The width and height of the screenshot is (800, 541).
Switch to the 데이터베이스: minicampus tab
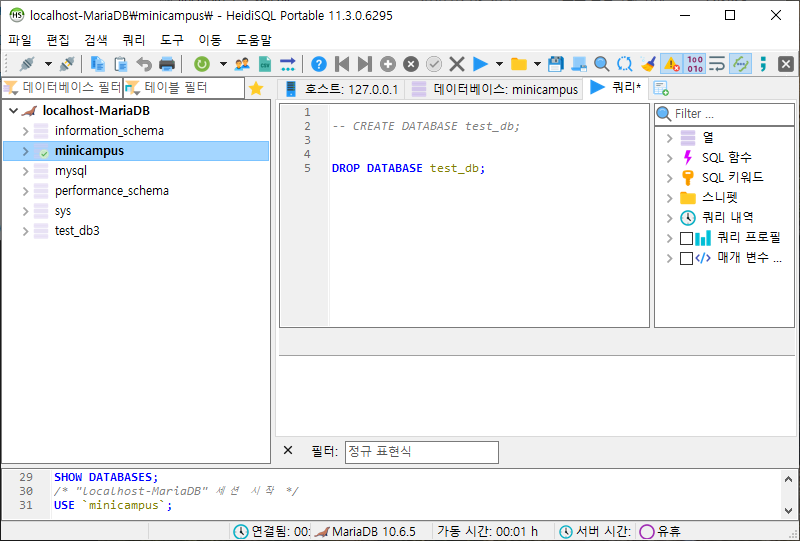(x=494, y=89)
